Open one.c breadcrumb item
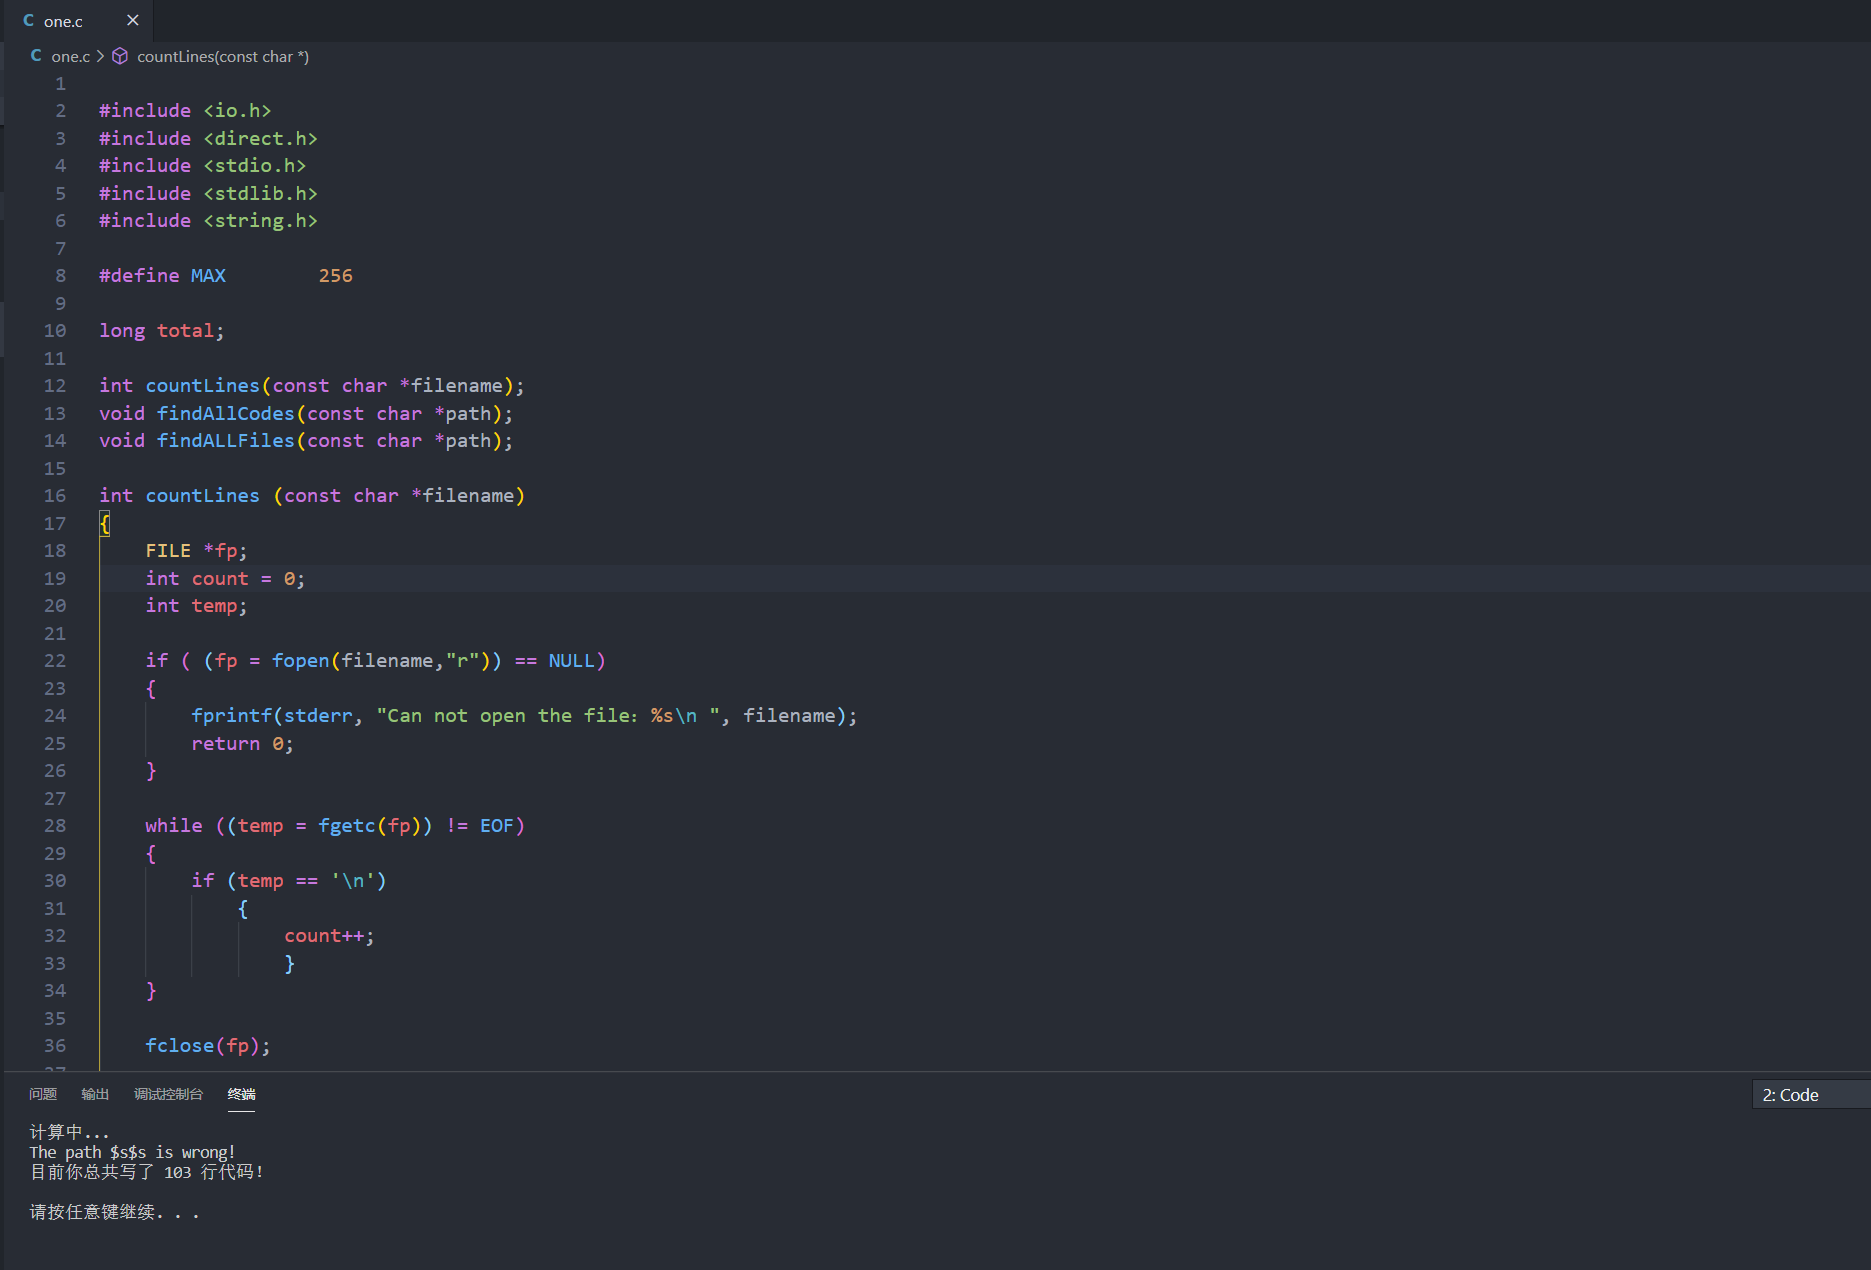 (70, 56)
